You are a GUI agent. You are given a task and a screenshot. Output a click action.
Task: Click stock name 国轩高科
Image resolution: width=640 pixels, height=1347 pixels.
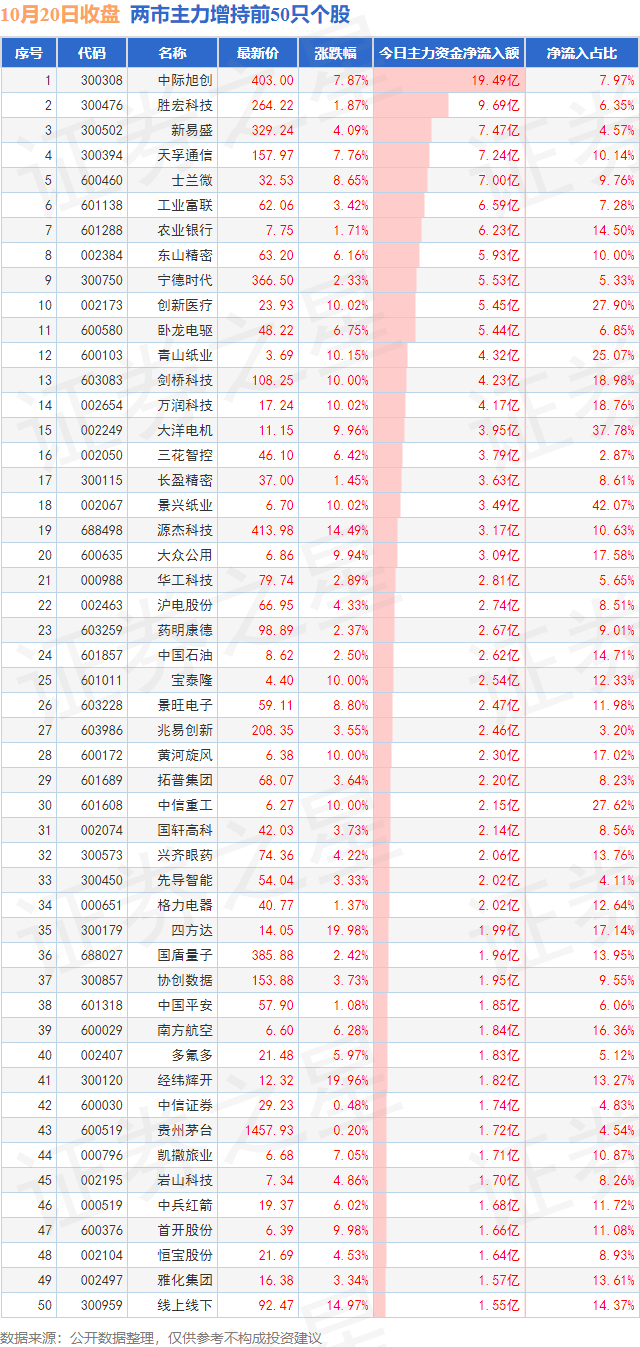185,830
